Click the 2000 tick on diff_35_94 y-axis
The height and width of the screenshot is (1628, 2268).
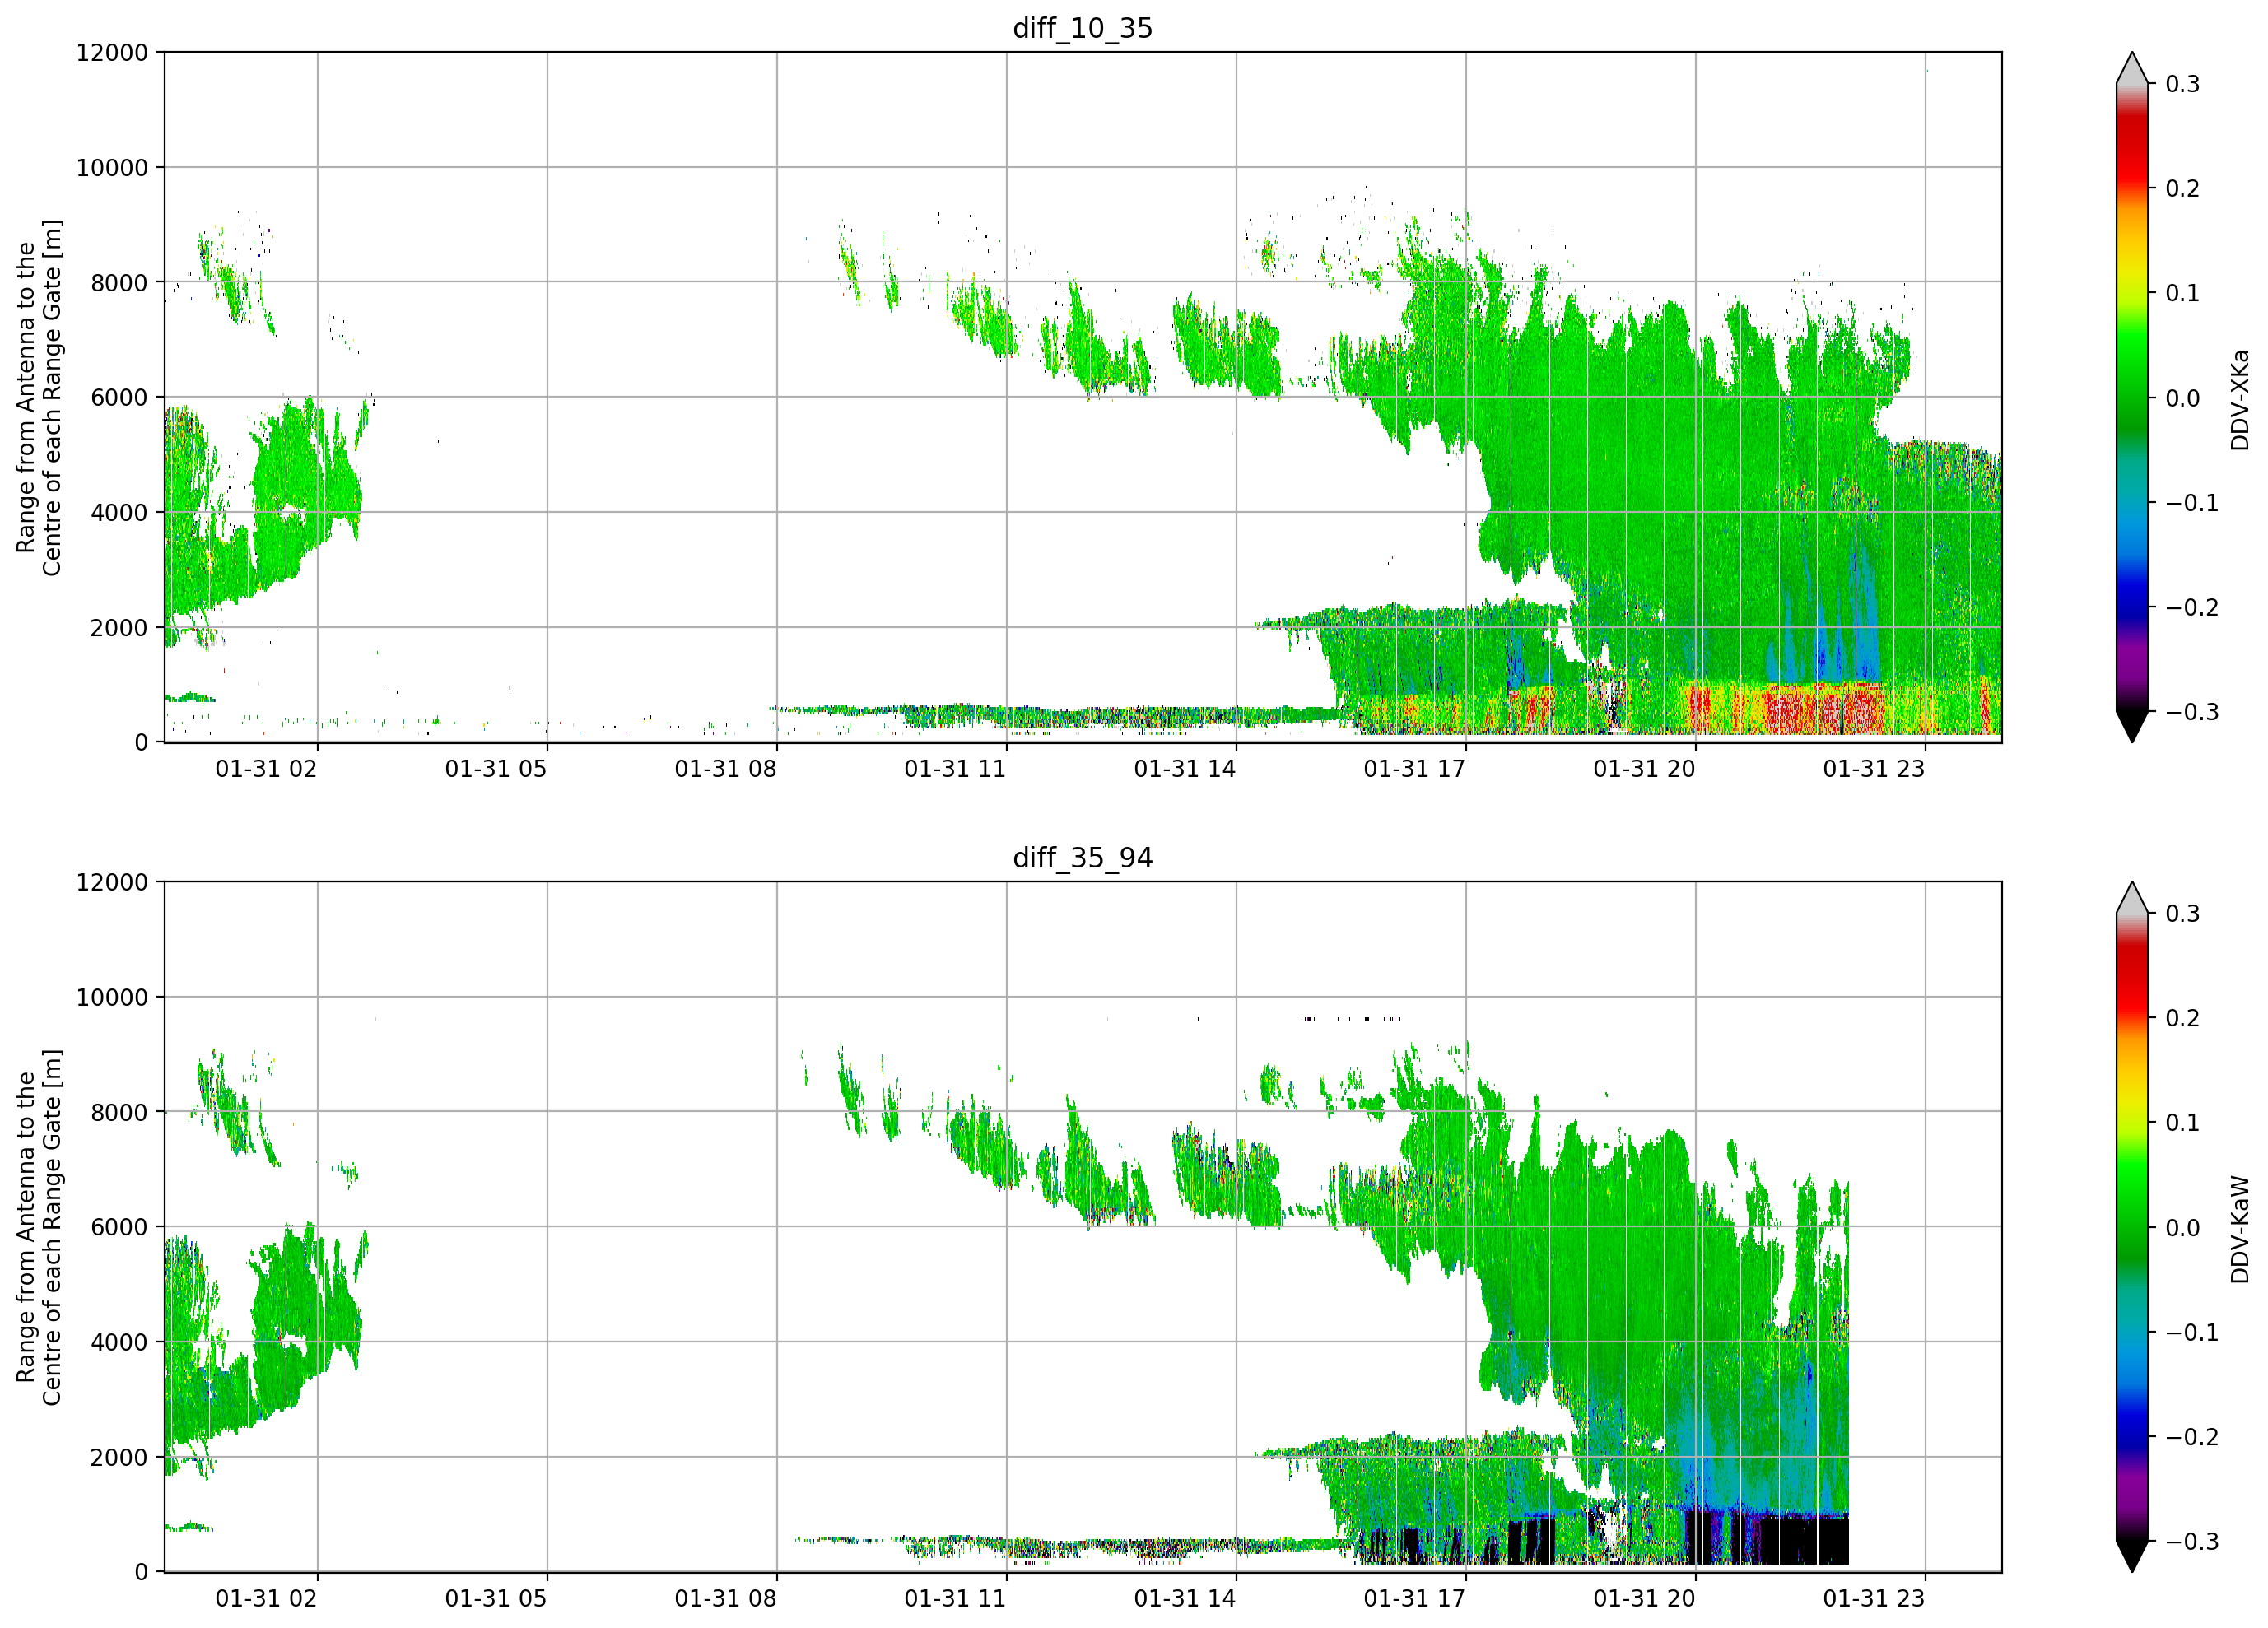[119, 1458]
